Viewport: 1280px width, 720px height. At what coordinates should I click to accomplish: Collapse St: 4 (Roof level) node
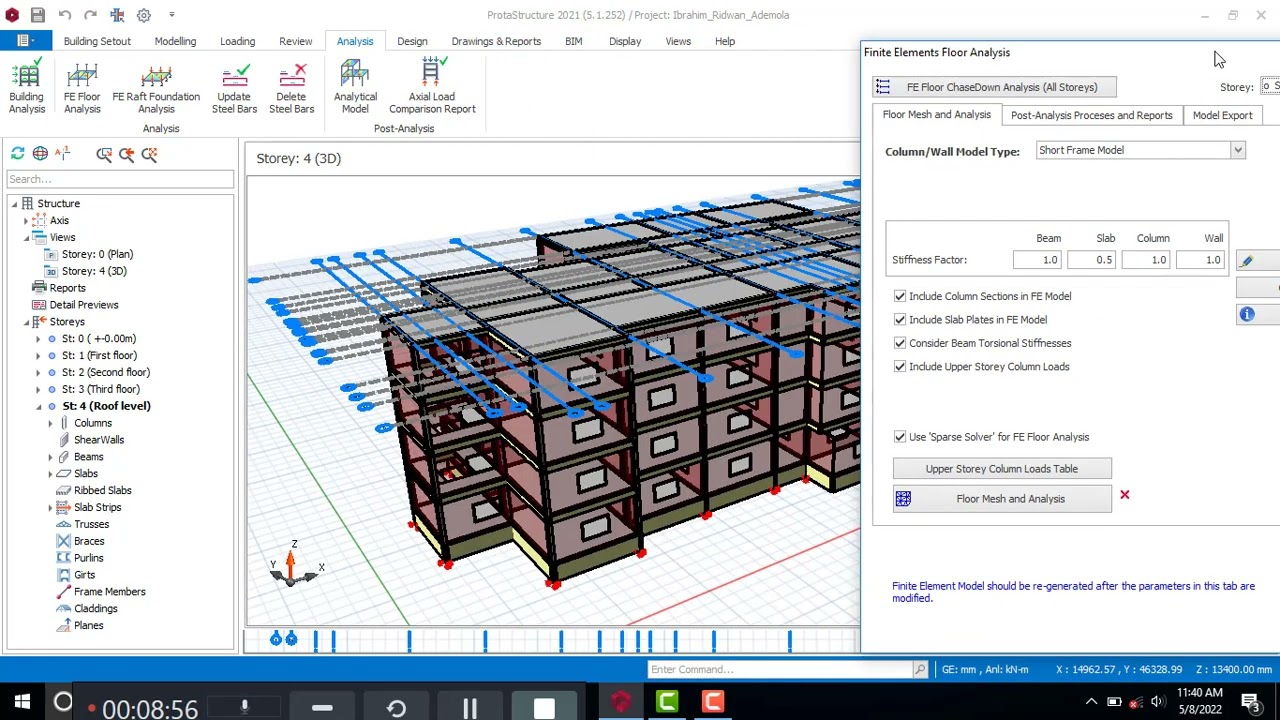[x=38, y=406]
